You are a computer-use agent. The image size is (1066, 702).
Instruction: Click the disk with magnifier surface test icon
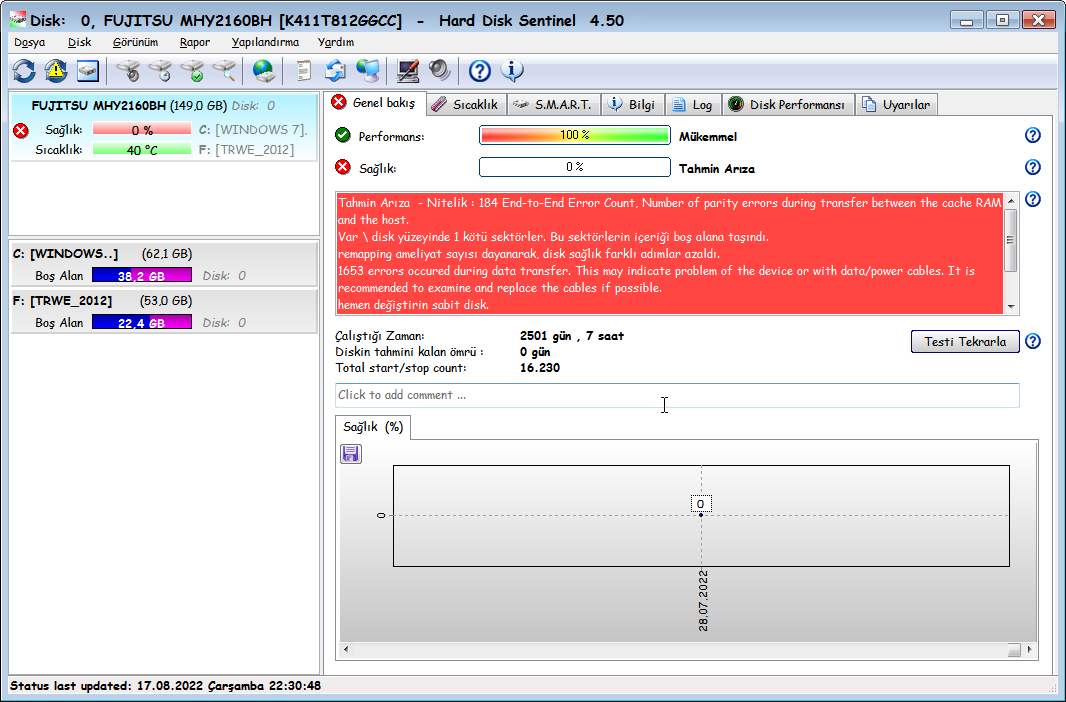224,71
